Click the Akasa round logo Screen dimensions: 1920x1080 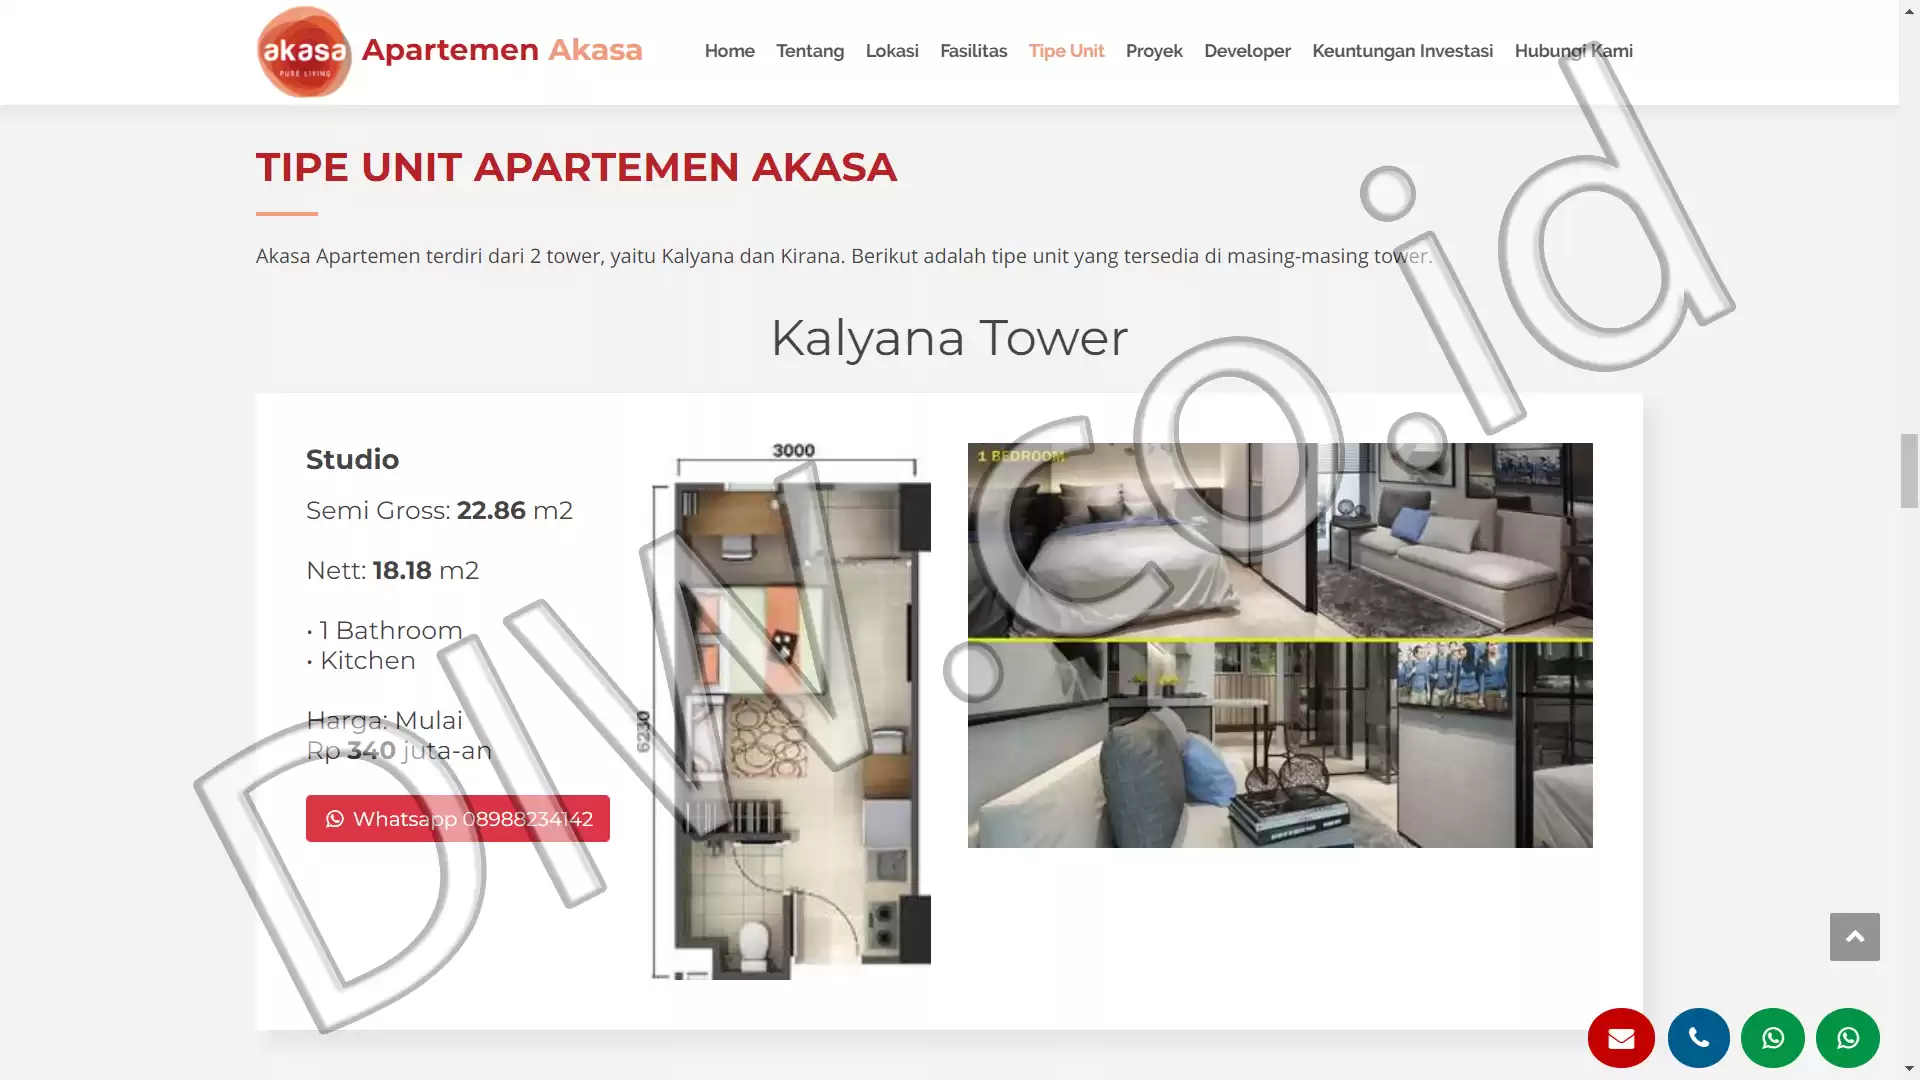pos(304,52)
